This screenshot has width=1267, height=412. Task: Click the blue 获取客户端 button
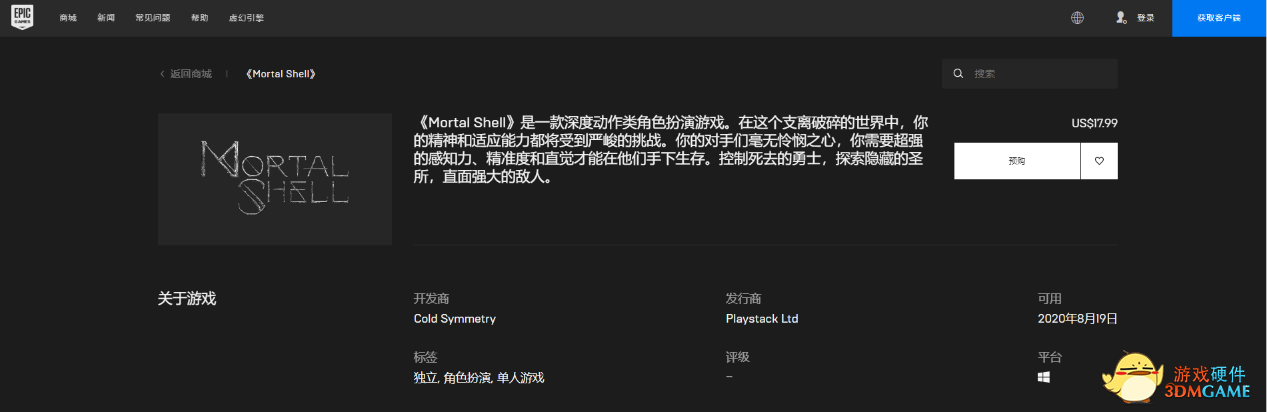point(1219,18)
